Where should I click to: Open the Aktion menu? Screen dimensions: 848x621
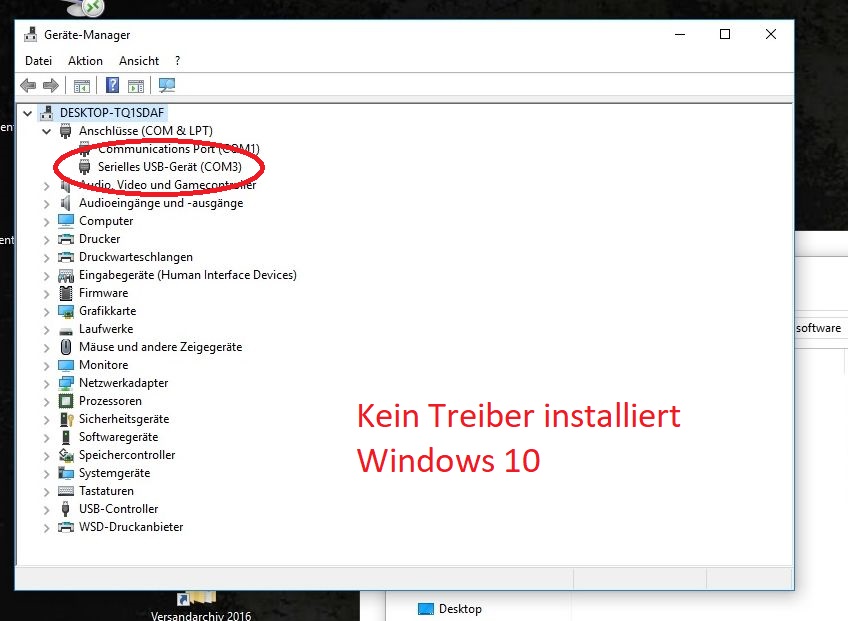coord(85,61)
